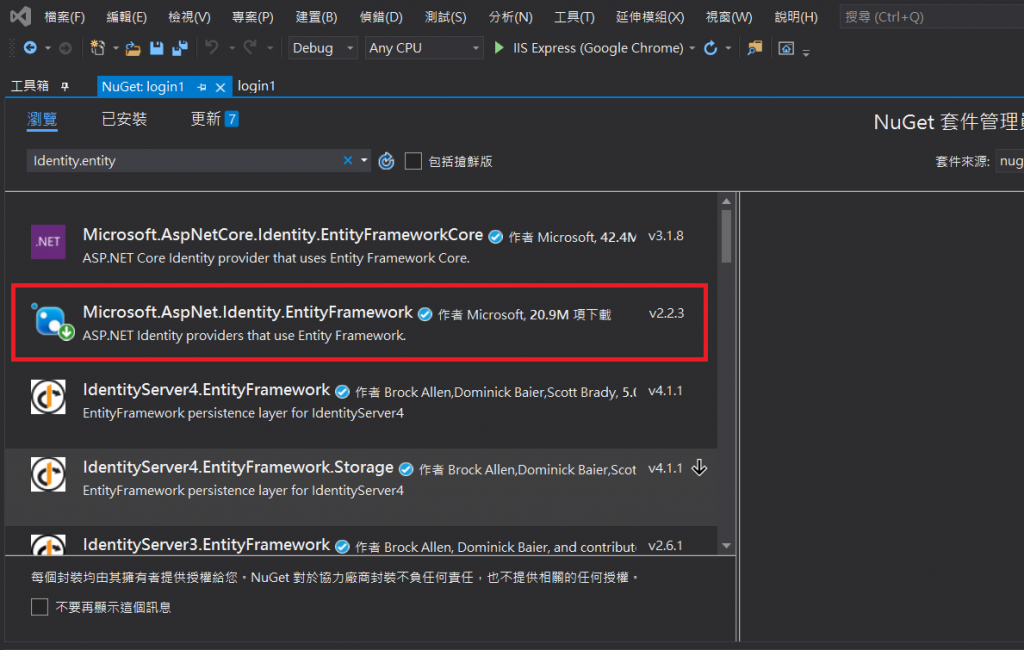Expand the search history dropdown arrow
The image size is (1024, 650).
coord(364,160)
